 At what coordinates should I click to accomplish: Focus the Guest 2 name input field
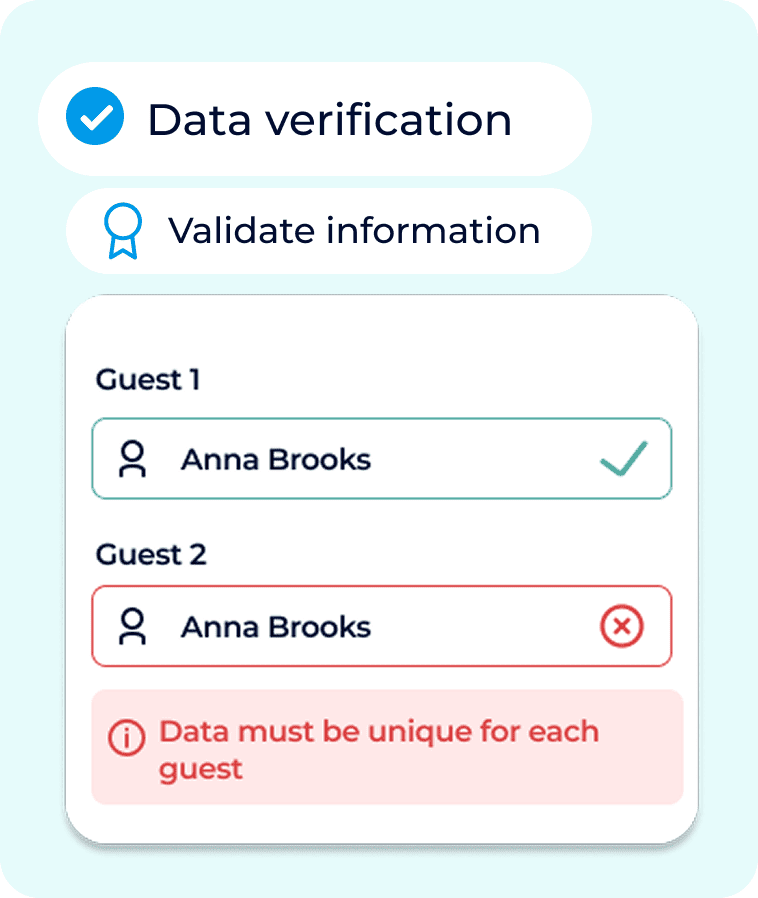point(382,626)
